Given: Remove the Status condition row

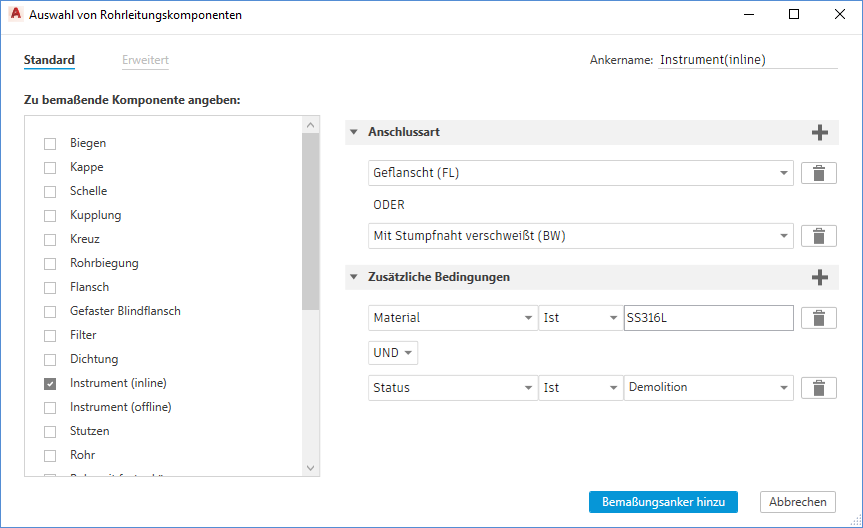Looking at the screenshot, I should 819,388.
